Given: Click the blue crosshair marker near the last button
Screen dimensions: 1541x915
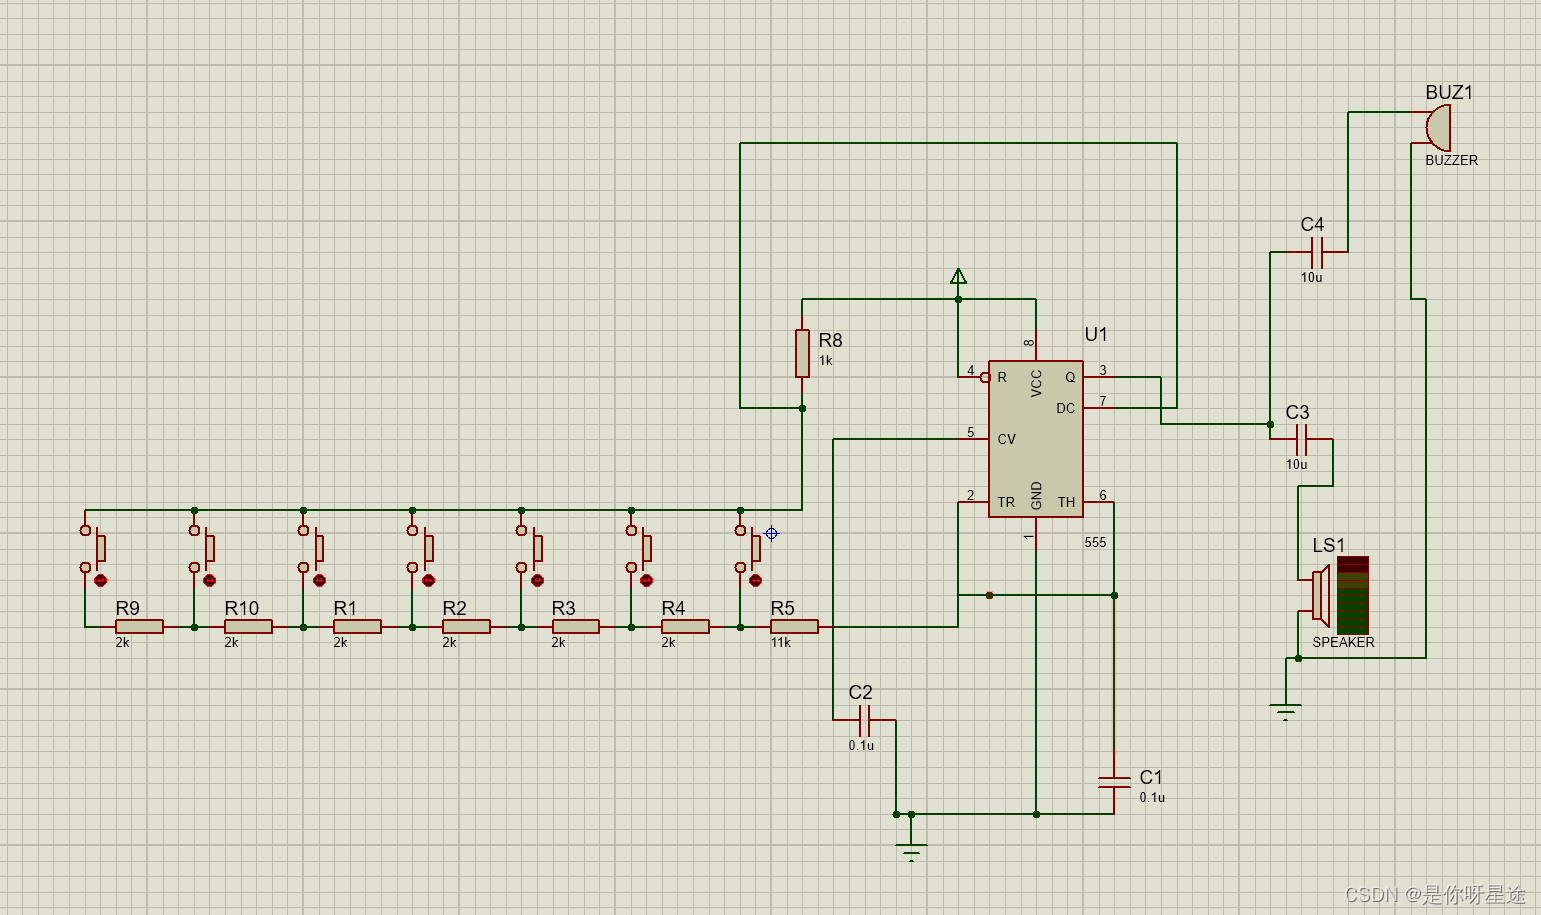Looking at the screenshot, I should (771, 533).
